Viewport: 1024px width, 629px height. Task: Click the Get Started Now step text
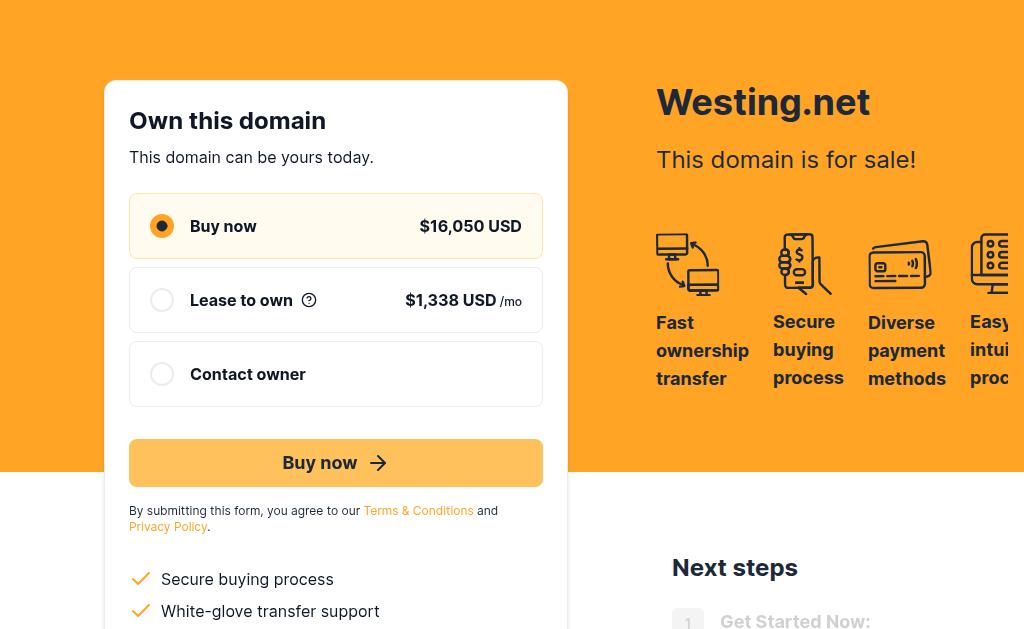pos(795,621)
